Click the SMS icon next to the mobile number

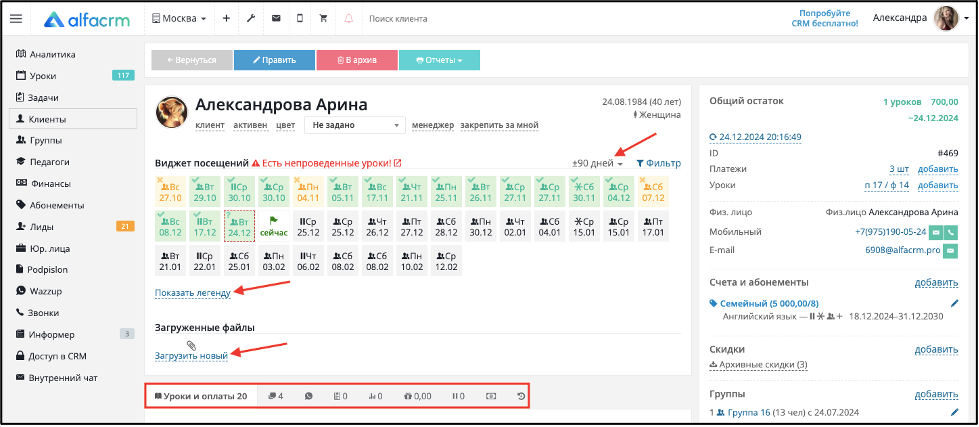point(936,232)
